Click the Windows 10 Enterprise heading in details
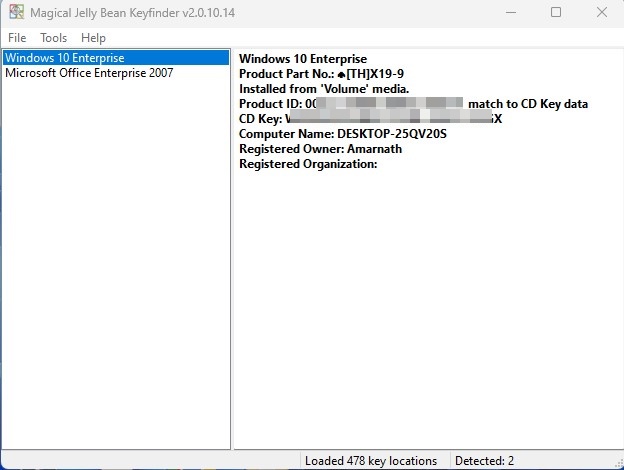 (x=303, y=59)
